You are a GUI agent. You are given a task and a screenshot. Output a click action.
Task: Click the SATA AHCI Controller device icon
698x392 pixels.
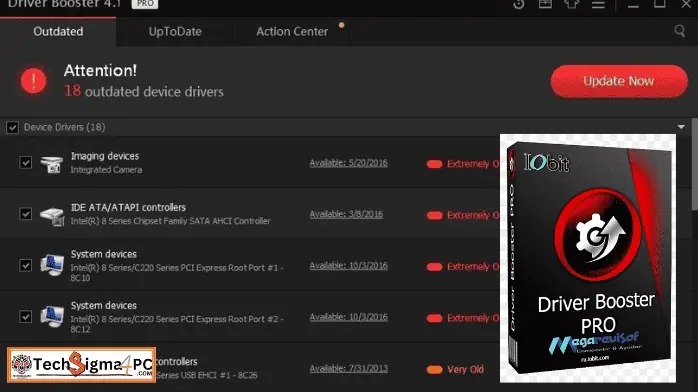[x=52, y=216]
